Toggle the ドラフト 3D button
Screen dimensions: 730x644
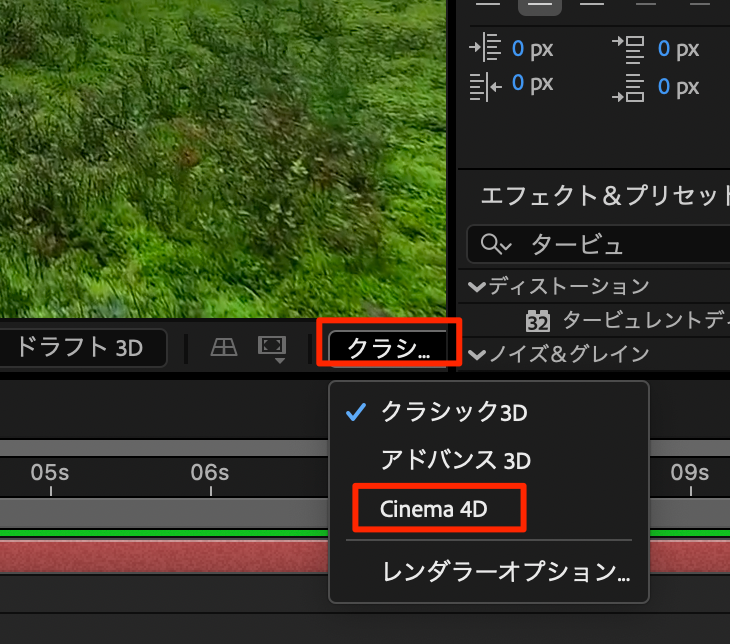click(x=80, y=348)
